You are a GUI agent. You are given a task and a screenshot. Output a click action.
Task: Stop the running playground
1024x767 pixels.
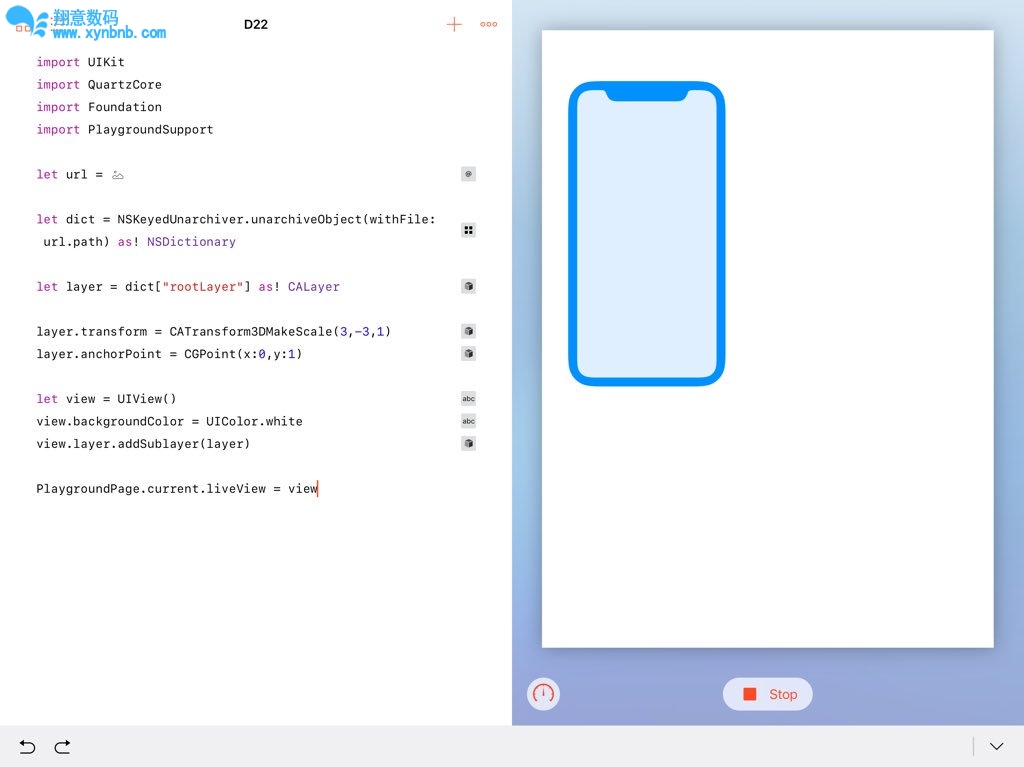click(x=767, y=694)
